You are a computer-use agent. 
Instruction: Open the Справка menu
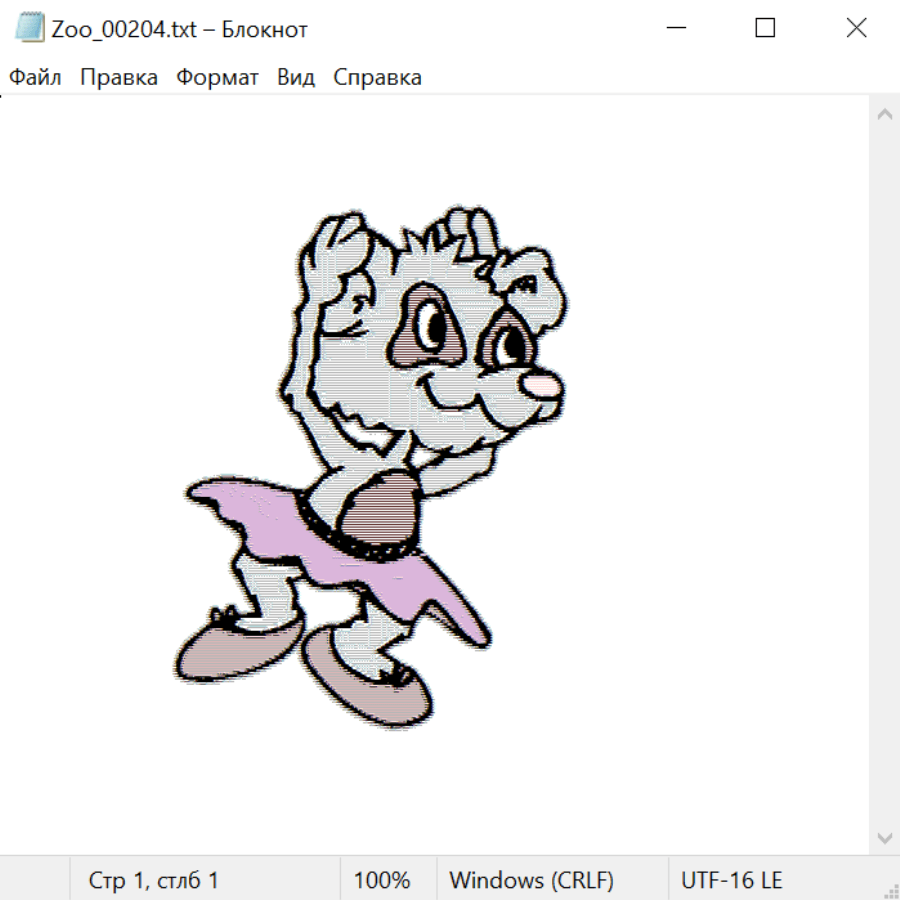pyautogui.click(x=377, y=78)
